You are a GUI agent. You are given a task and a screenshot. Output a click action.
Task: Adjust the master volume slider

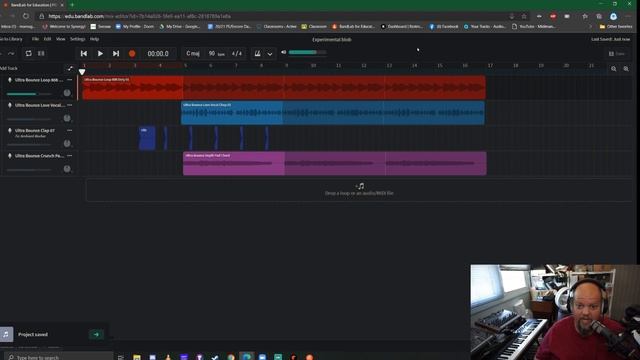(x=307, y=52)
